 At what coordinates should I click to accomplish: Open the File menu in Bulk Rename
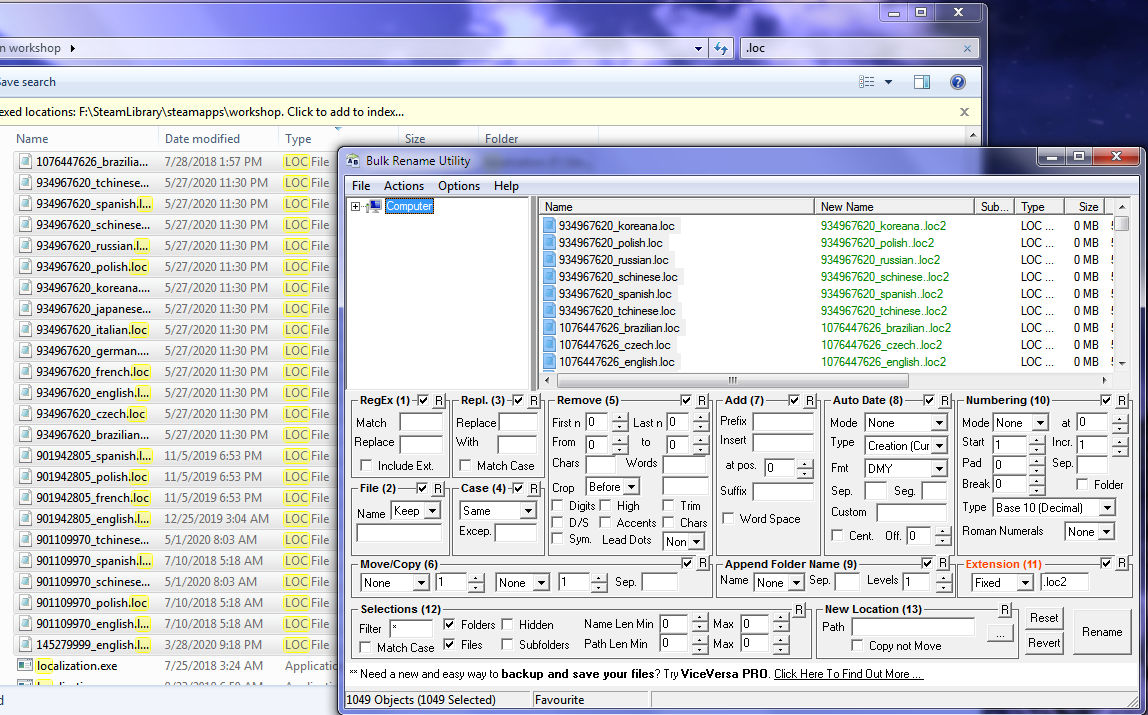coord(361,186)
